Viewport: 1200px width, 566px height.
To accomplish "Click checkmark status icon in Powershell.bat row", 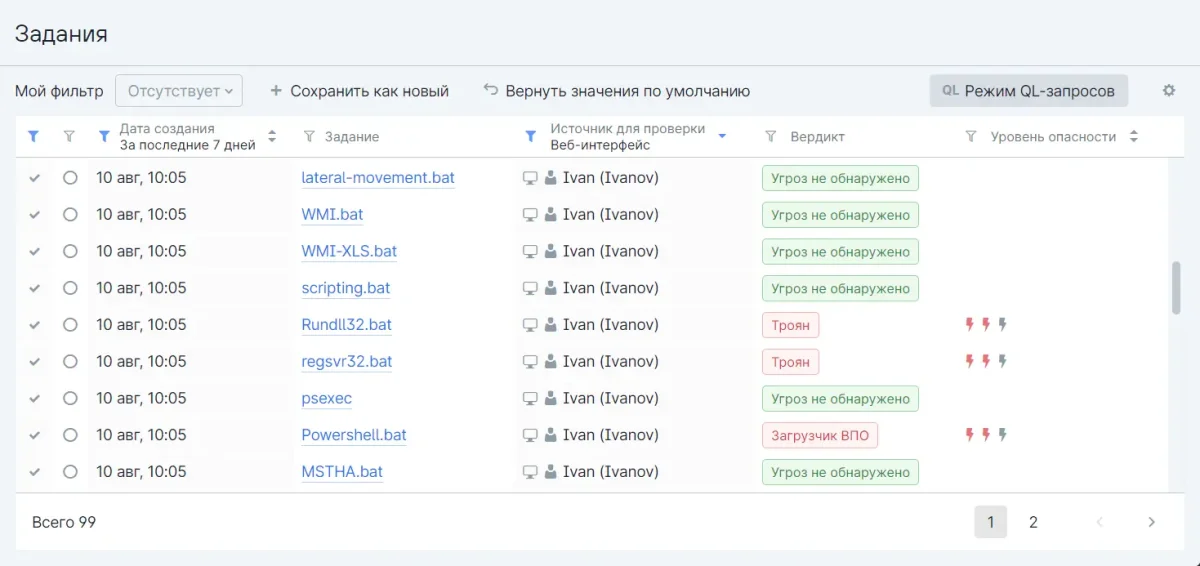I will tap(35, 435).
